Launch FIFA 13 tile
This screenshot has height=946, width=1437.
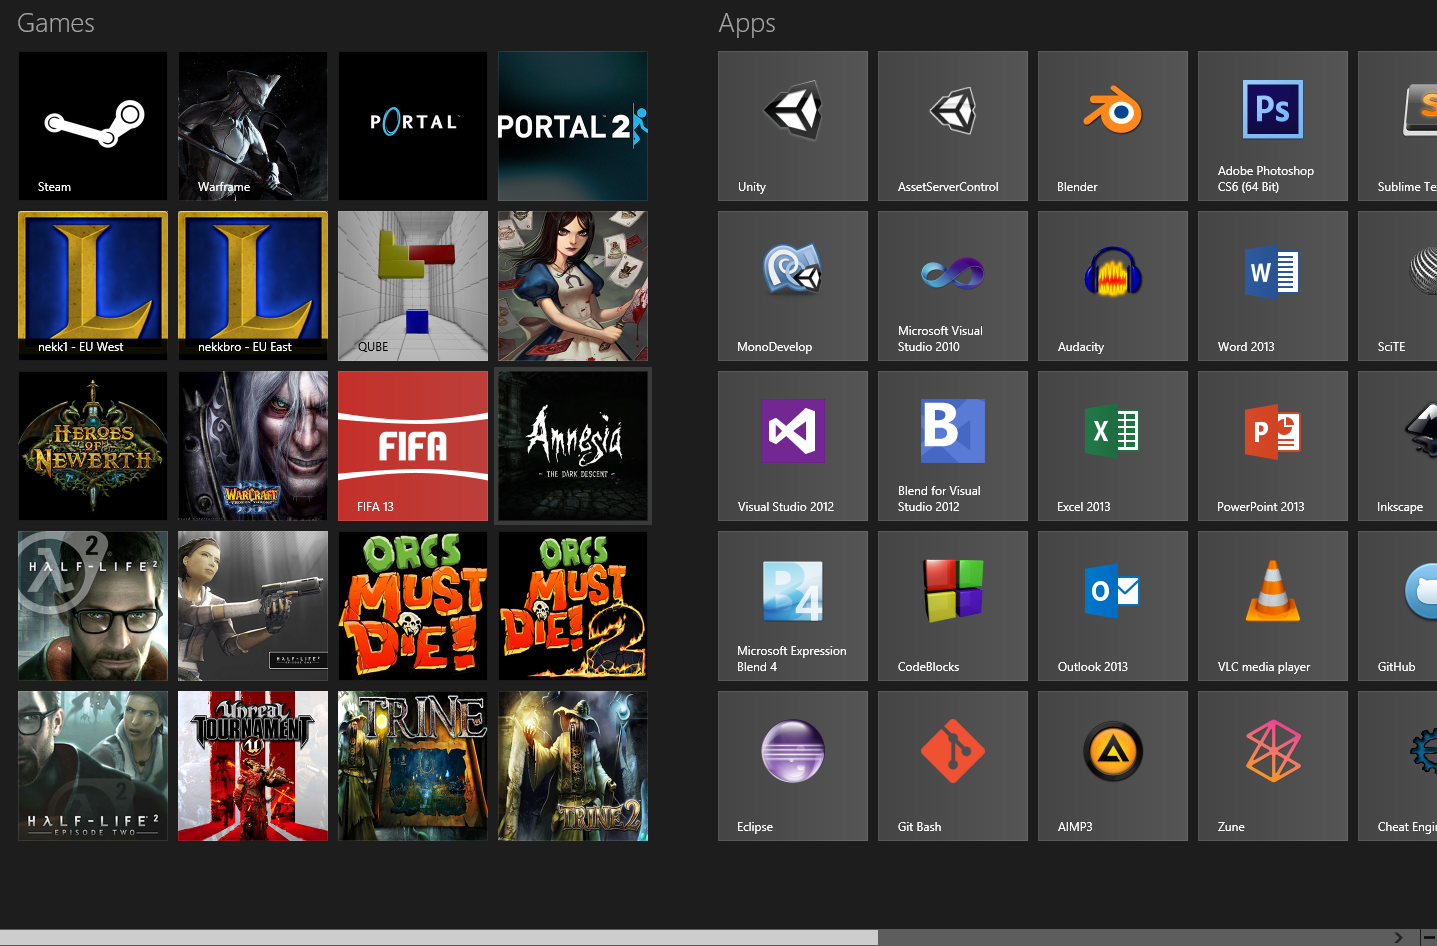(x=413, y=446)
